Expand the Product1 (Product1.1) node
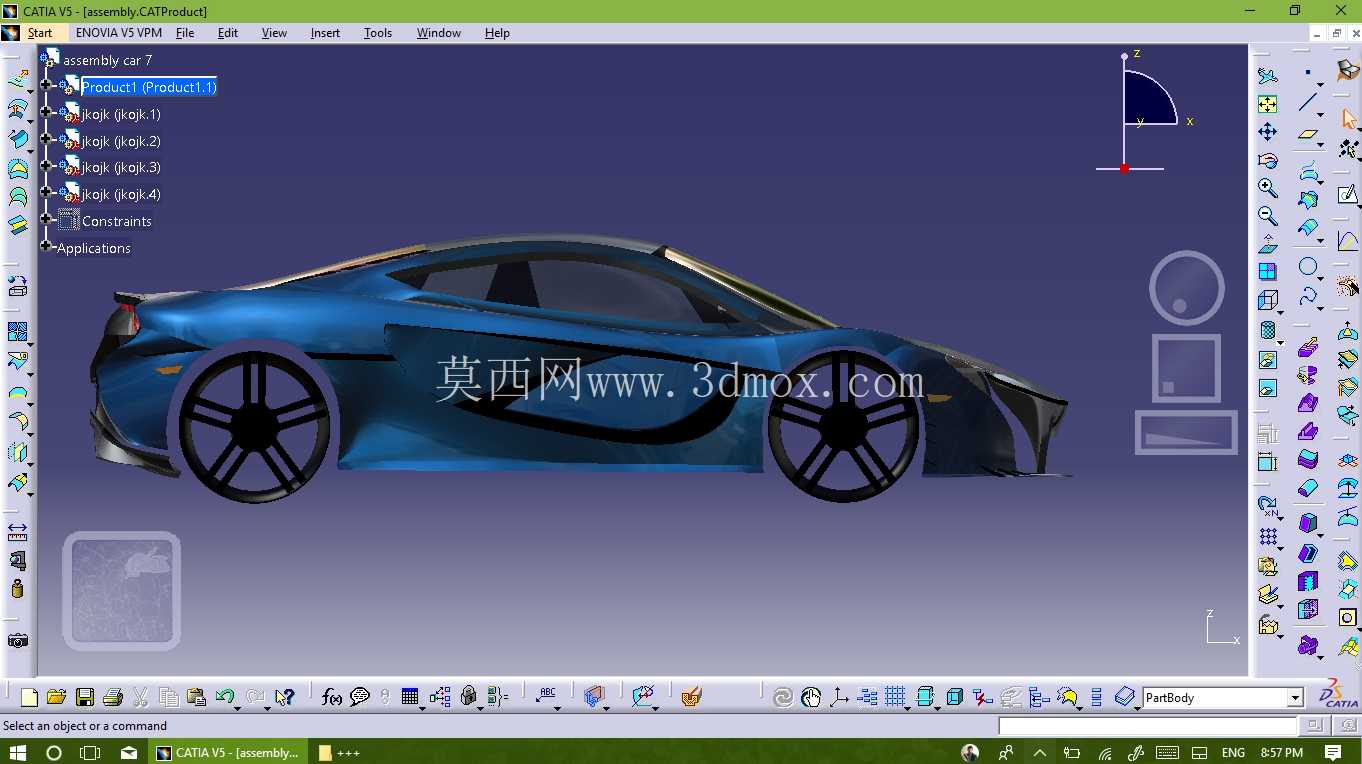This screenshot has height=764, width=1362. [46, 85]
